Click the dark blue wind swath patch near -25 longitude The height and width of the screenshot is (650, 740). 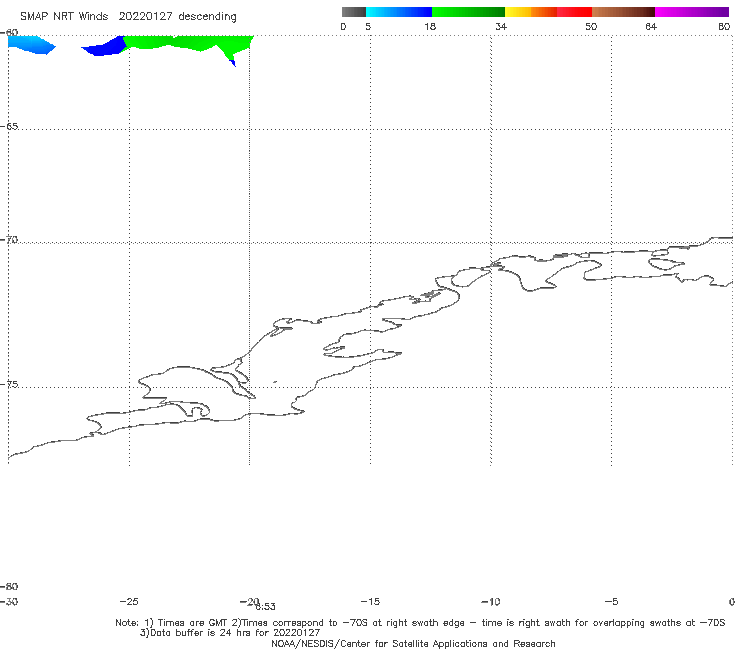(106, 47)
